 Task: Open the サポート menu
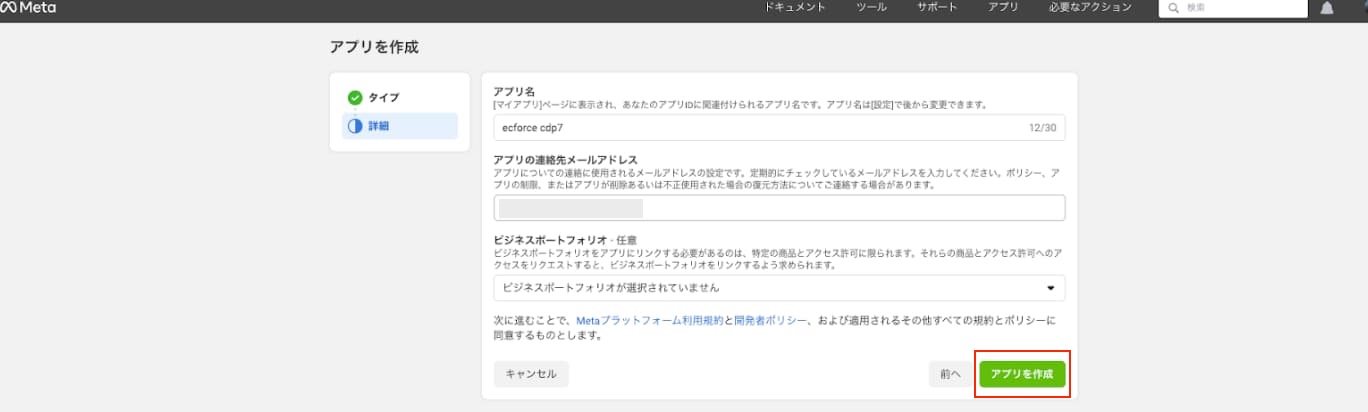pyautogui.click(x=937, y=7)
